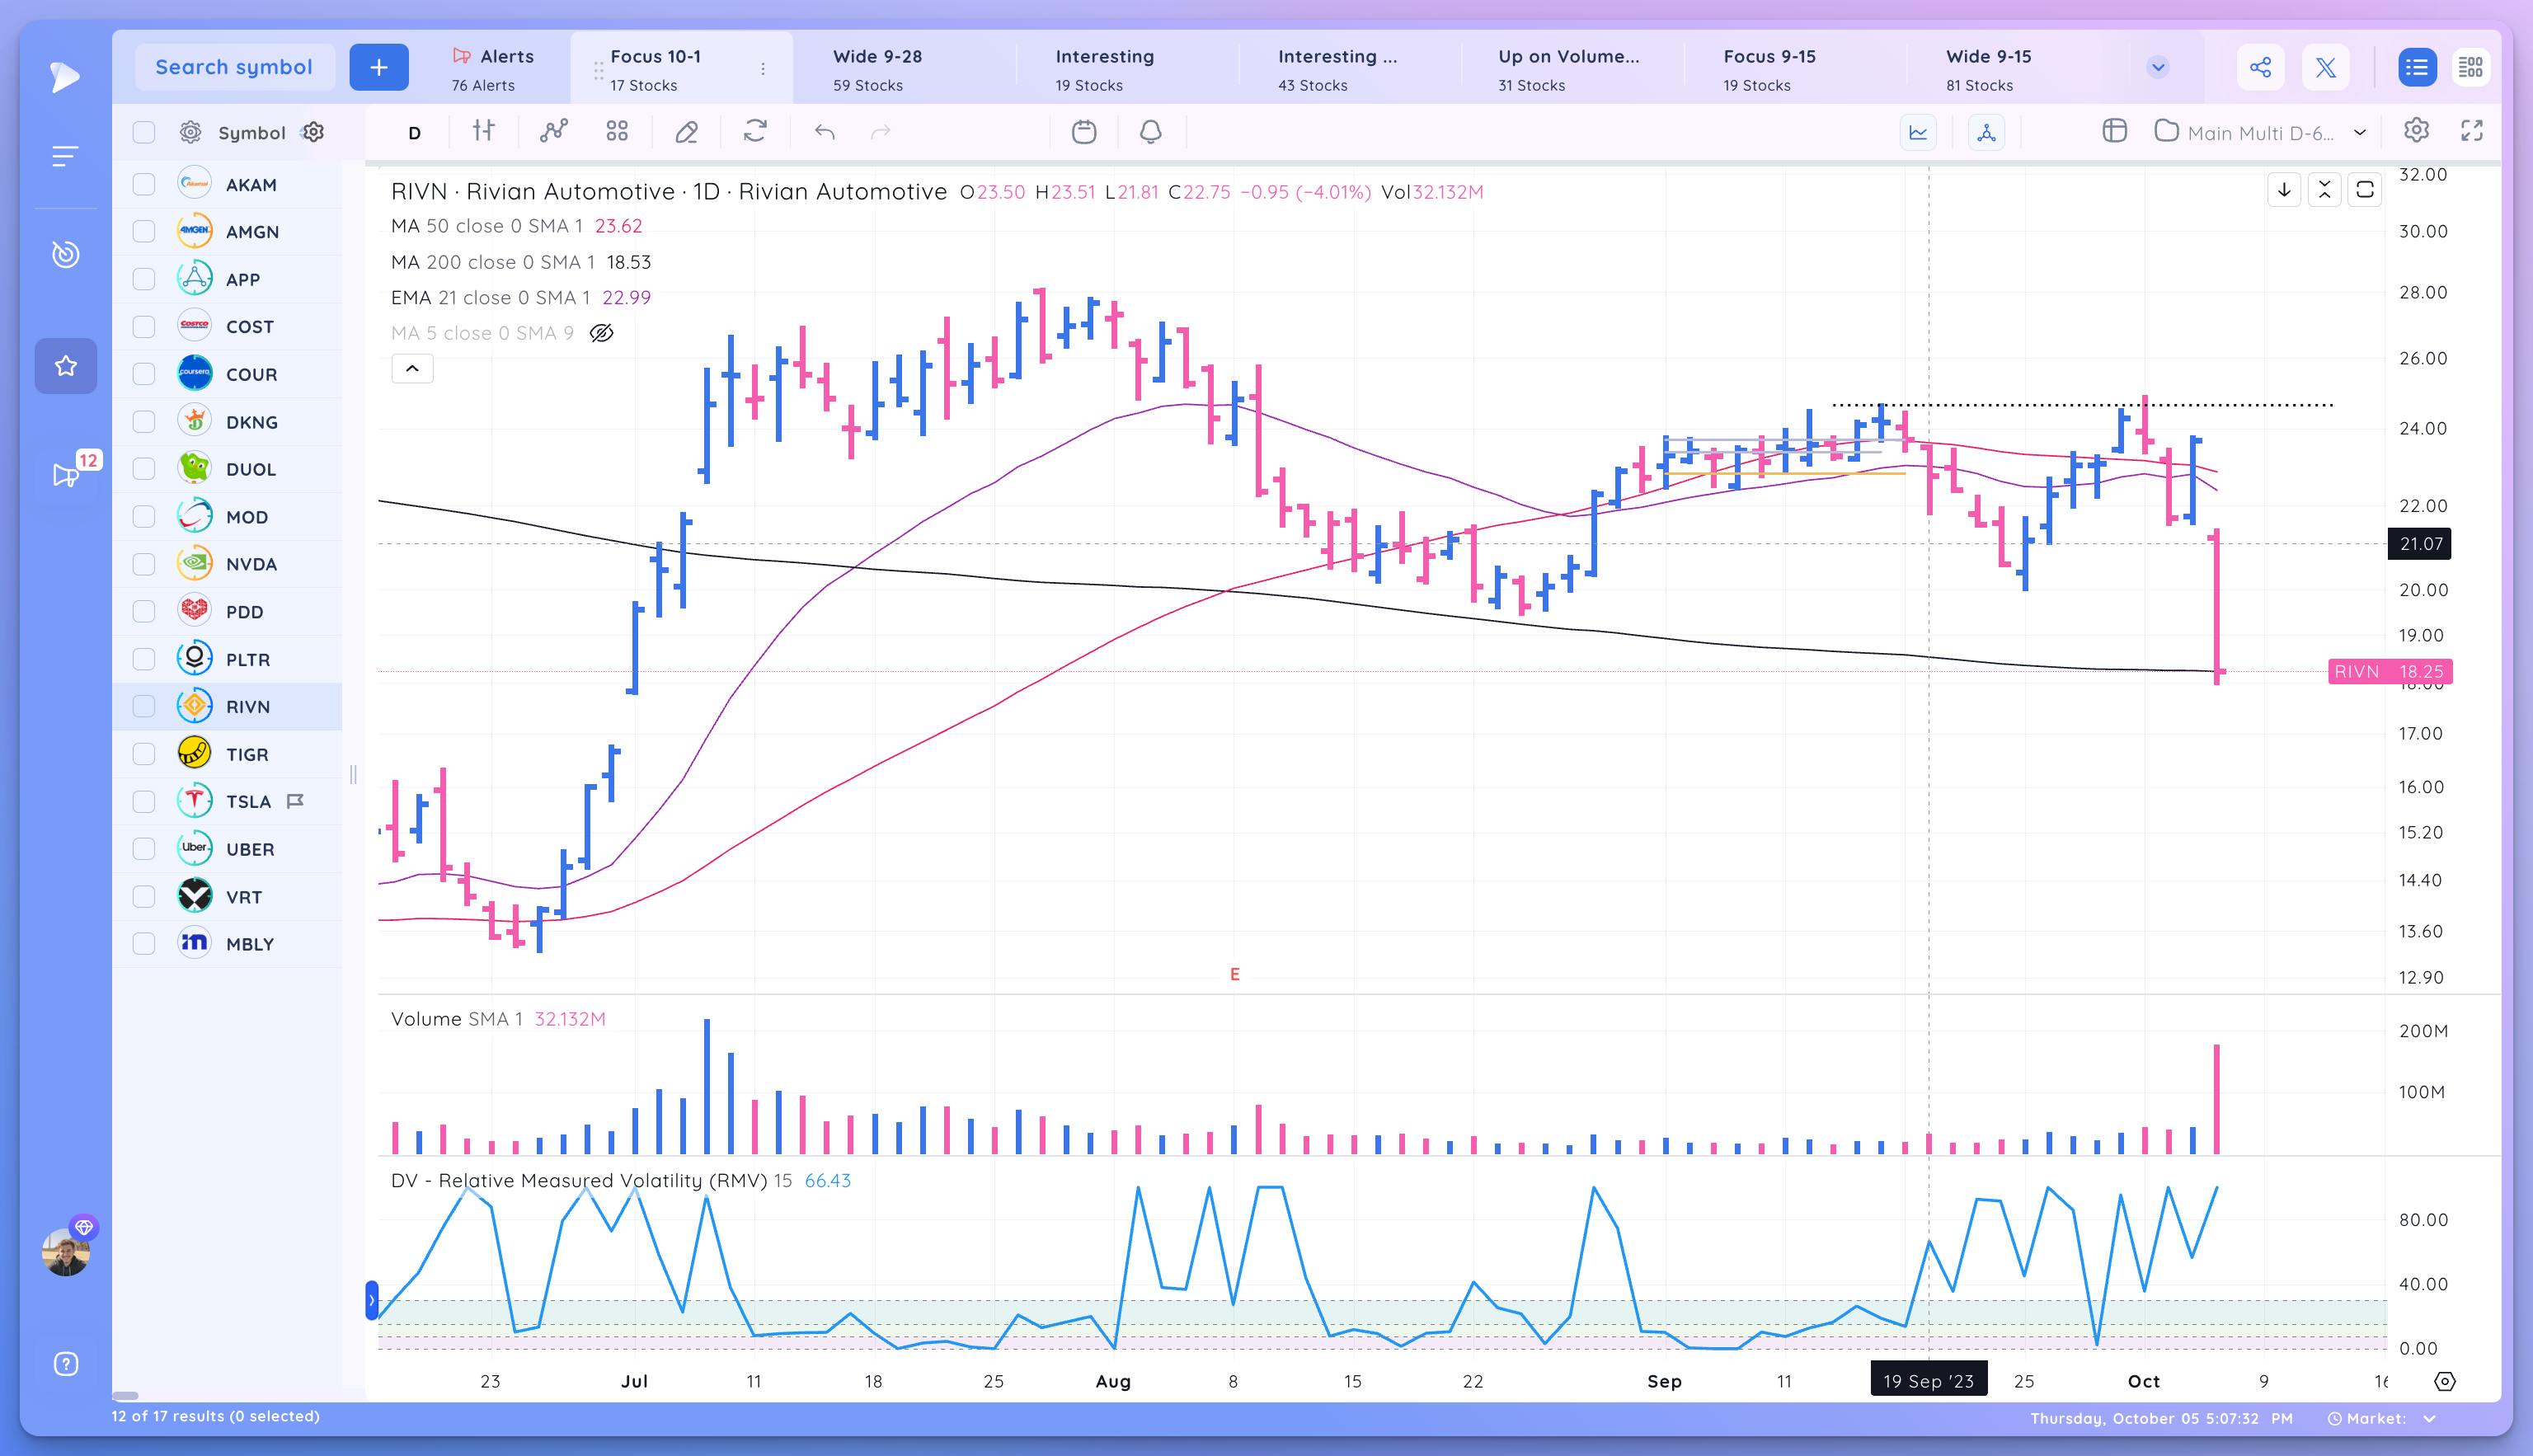The width and height of the screenshot is (2533, 1456).
Task: Switch to Up on Volume tab
Action: [1572, 69]
